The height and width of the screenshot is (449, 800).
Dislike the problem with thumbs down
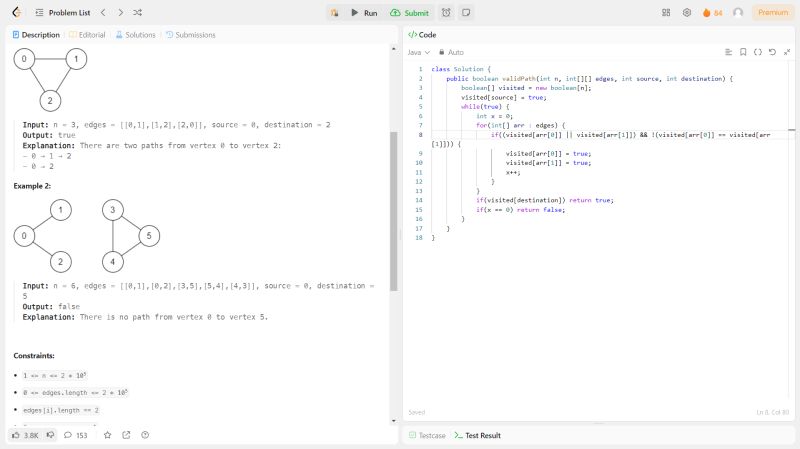(x=50, y=435)
